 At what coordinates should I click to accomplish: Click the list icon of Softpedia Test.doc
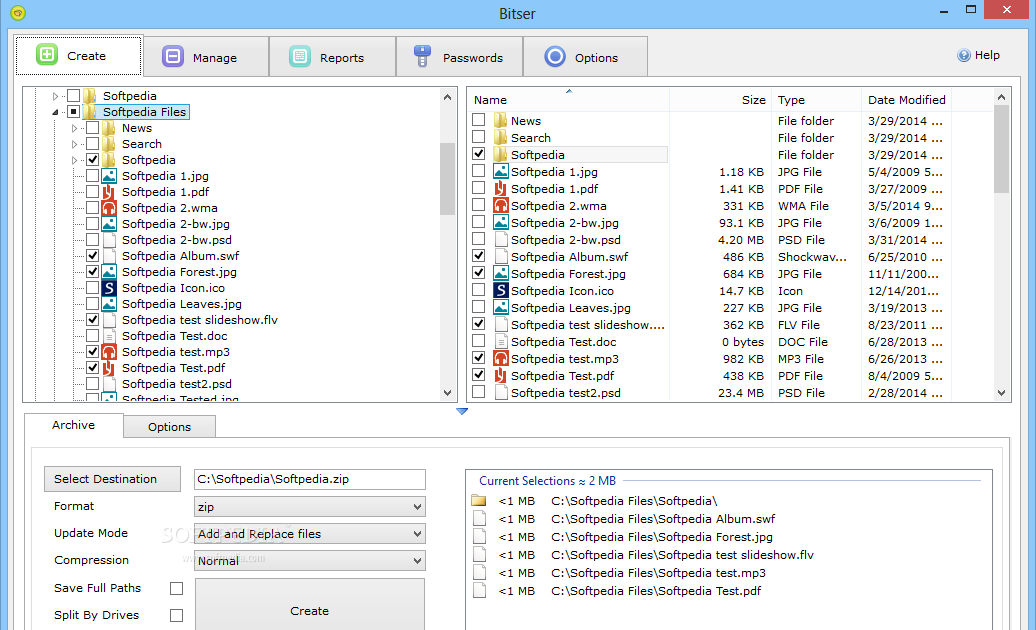pyautogui.click(x=501, y=341)
